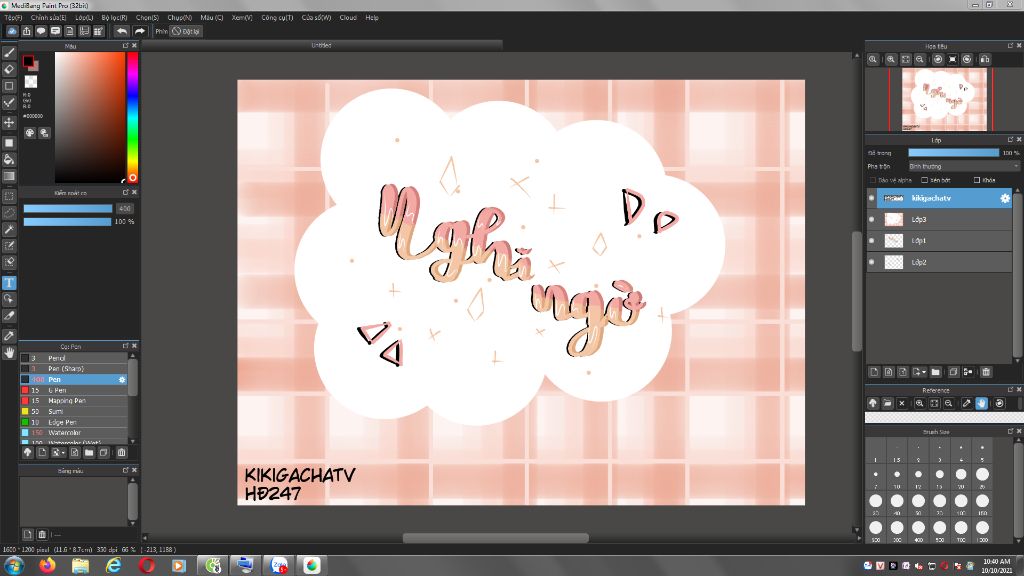Viewport: 1024px width, 576px height.
Task: Open the color palette wheel icon
Action: coord(30,133)
